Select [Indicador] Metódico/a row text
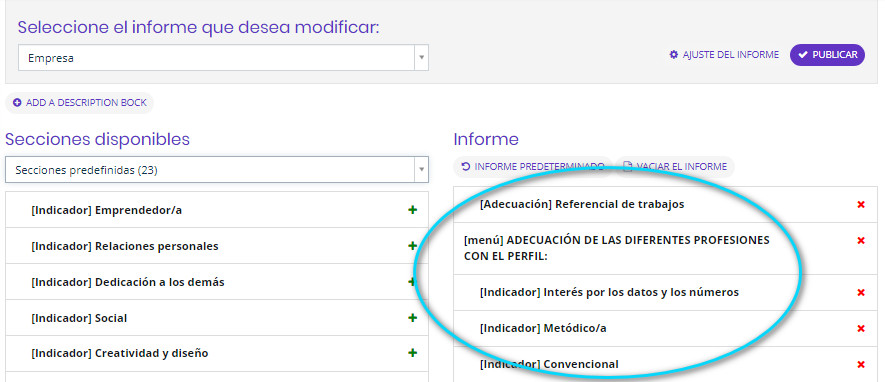Viewport: 885px width, 382px height. coord(543,328)
